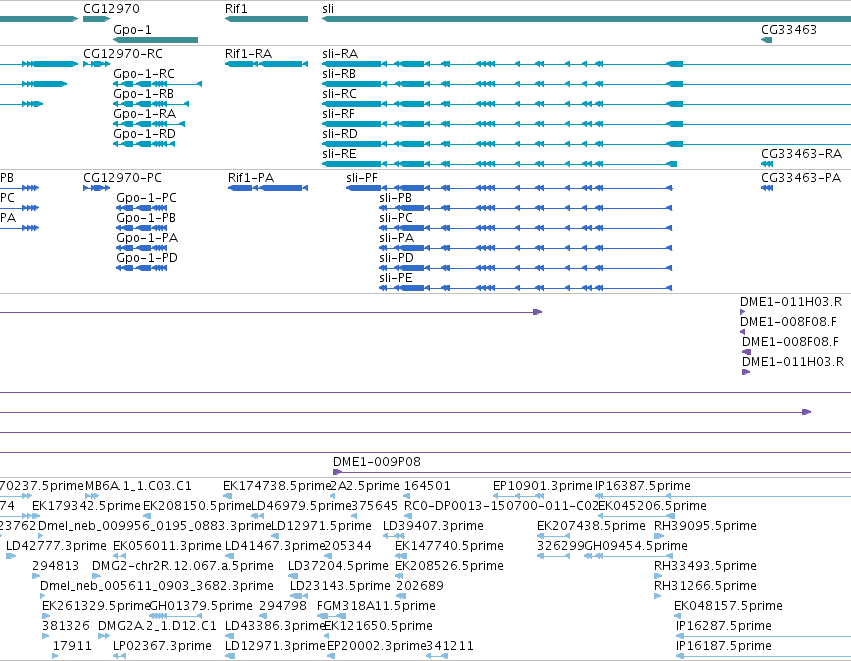This screenshot has width=851, height=661.
Task: Open EST label IP16287.5prime
Action: coord(723,626)
